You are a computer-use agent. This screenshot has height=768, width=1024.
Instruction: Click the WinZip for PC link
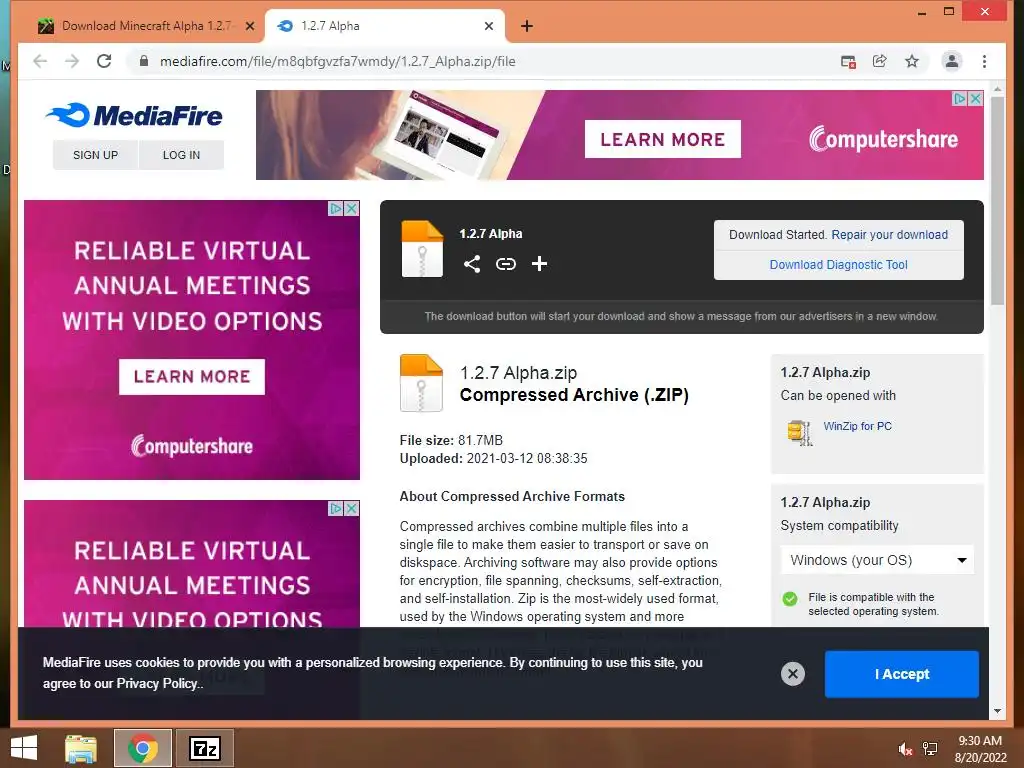point(857,426)
